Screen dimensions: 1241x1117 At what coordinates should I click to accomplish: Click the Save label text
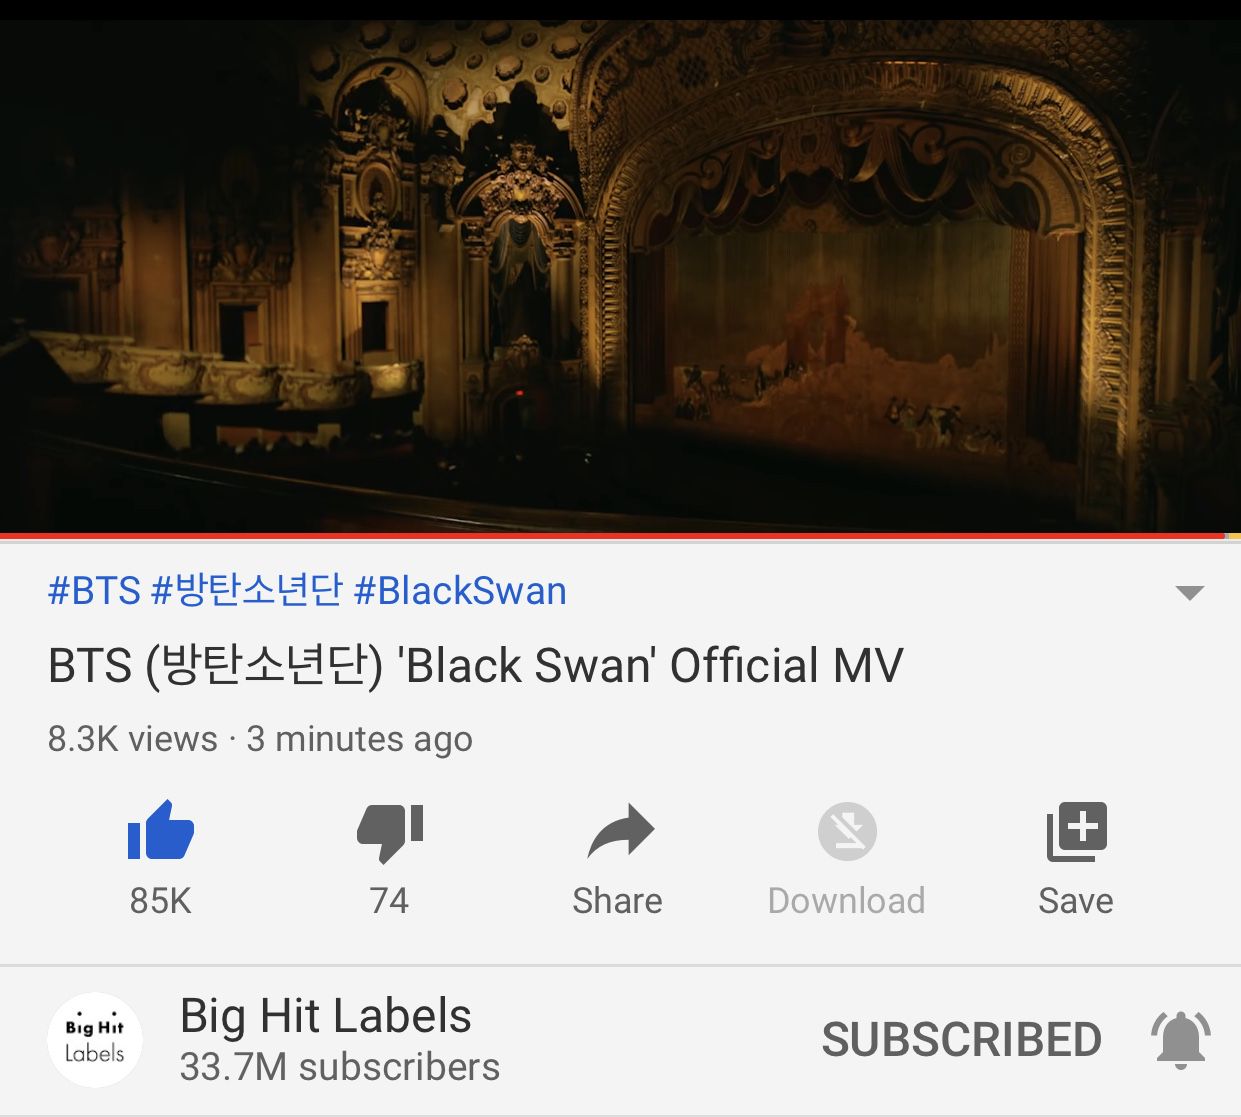click(x=1076, y=901)
